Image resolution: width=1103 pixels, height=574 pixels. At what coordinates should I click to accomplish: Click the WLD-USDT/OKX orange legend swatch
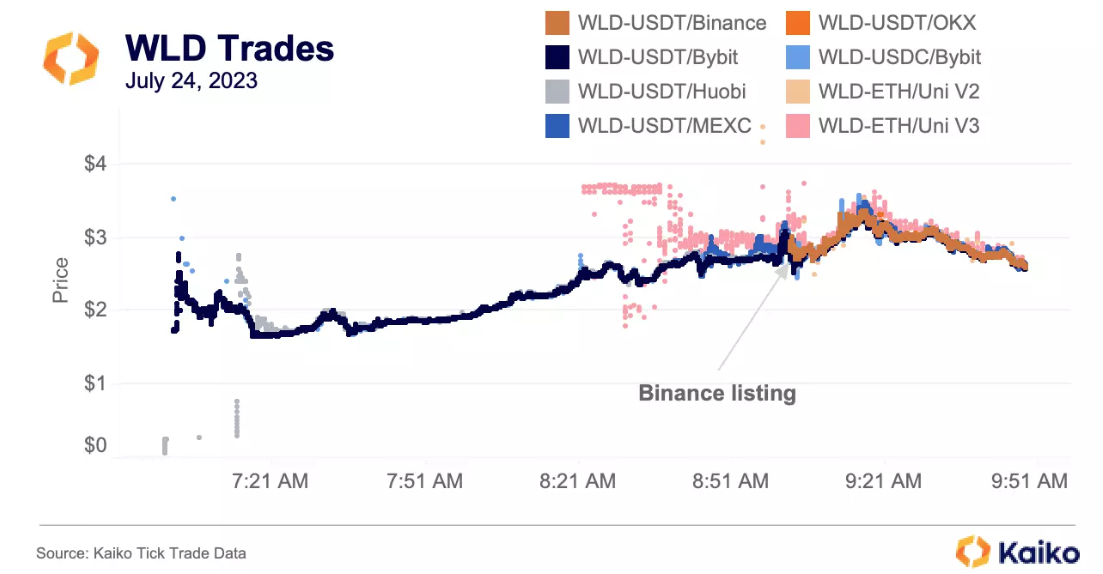tap(796, 22)
